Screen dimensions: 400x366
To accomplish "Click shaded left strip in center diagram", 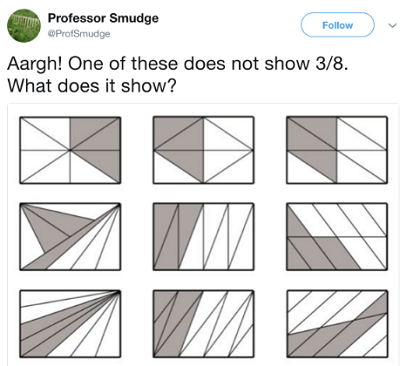I will [x=166, y=236].
